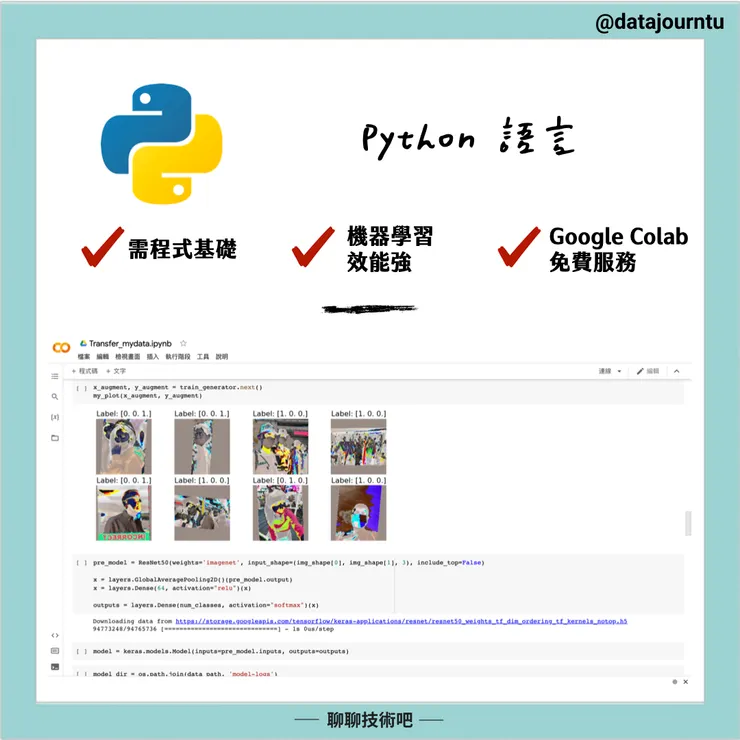Close the bottom bar with the X icon
Screen dimensions: 740x740
pos(686,681)
